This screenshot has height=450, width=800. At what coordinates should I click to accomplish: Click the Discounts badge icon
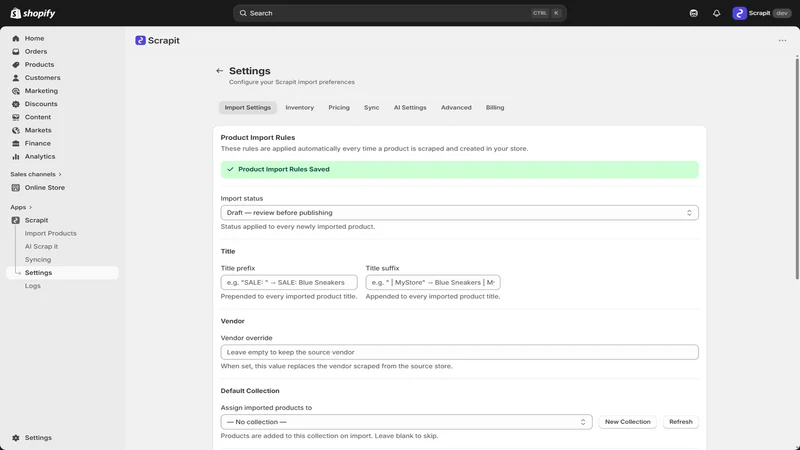pyautogui.click(x=16, y=104)
